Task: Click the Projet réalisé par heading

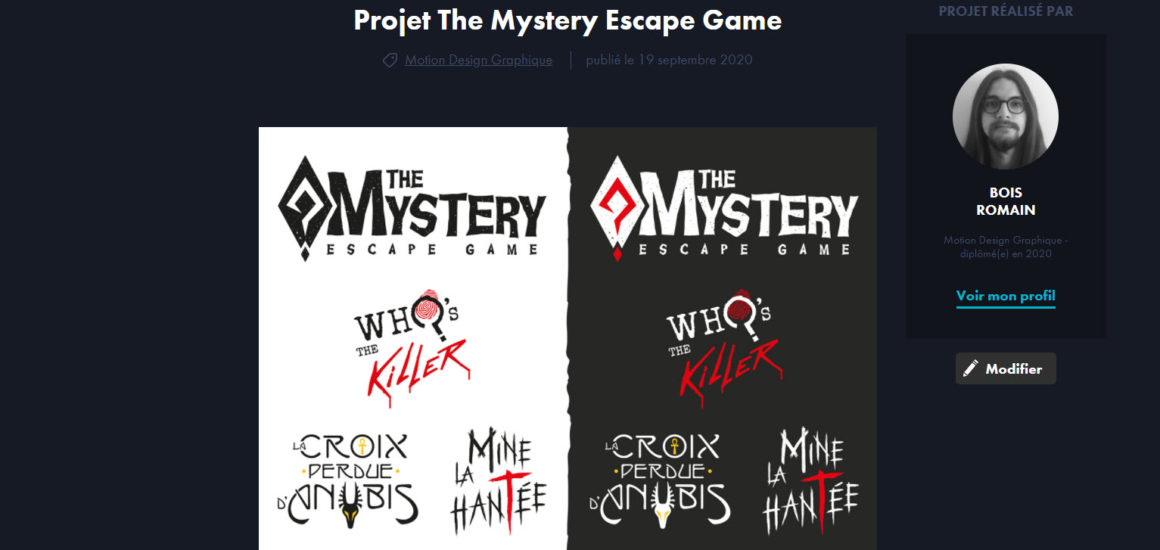Action: (1005, 11)
